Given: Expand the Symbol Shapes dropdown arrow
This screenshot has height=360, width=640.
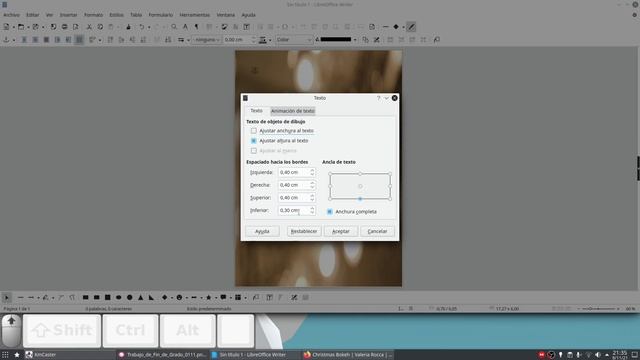Looking at the screenshot, I should [186, 298].
